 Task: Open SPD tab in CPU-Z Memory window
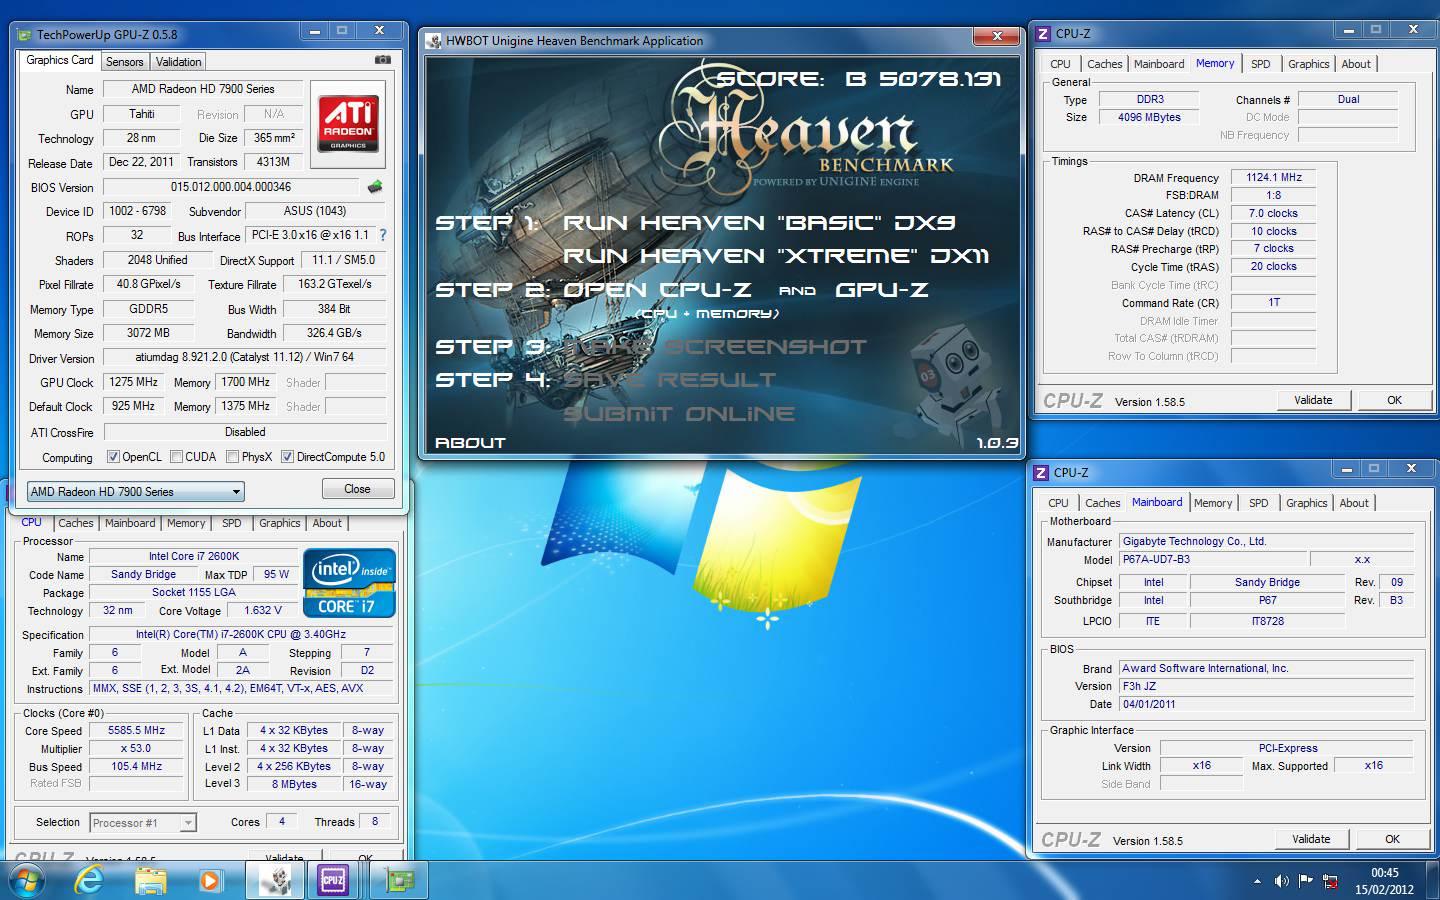click(1261, 64)
